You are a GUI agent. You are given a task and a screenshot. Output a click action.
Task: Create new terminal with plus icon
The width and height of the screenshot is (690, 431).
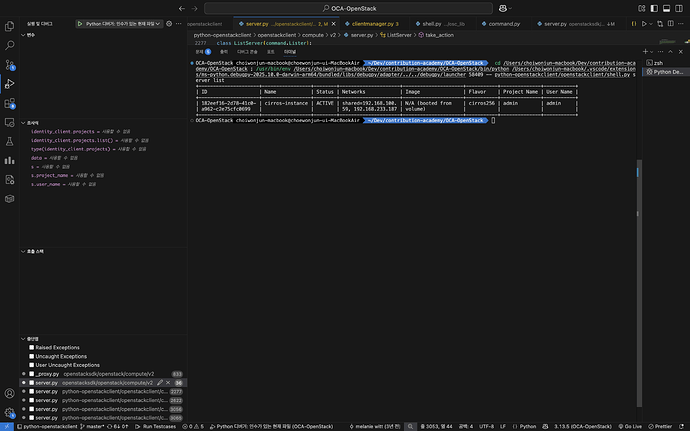pyautogui.click(x=645, y=52)
